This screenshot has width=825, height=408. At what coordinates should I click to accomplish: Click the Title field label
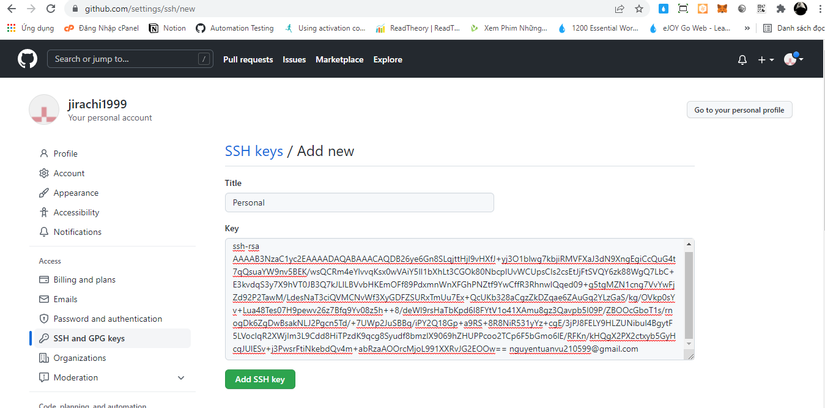pos(234,183)
